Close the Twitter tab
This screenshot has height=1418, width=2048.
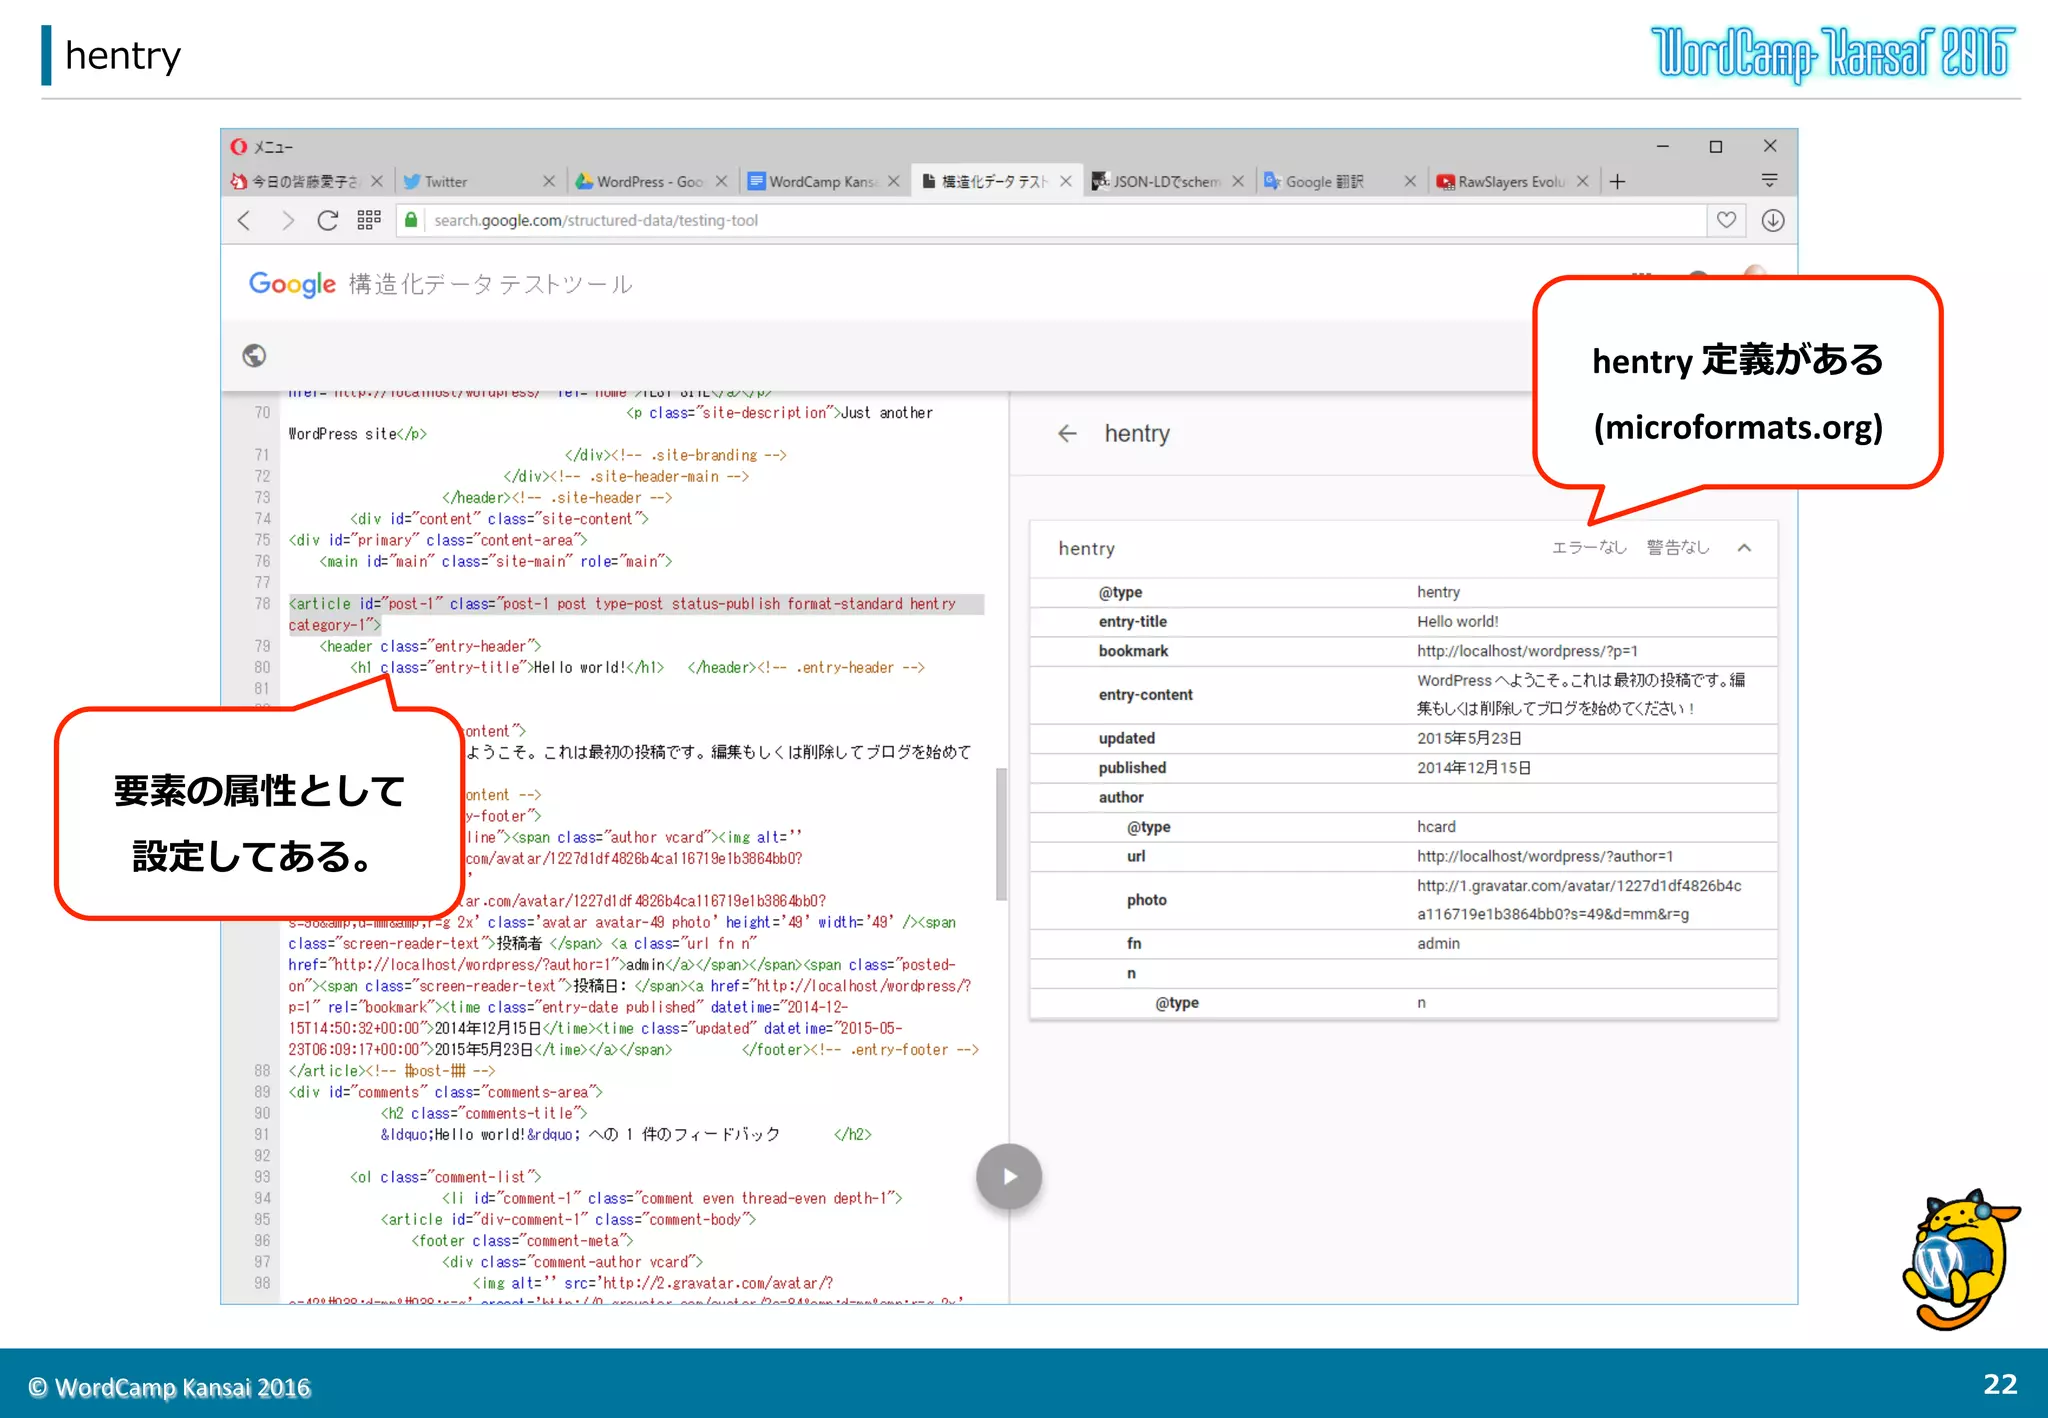548,181
